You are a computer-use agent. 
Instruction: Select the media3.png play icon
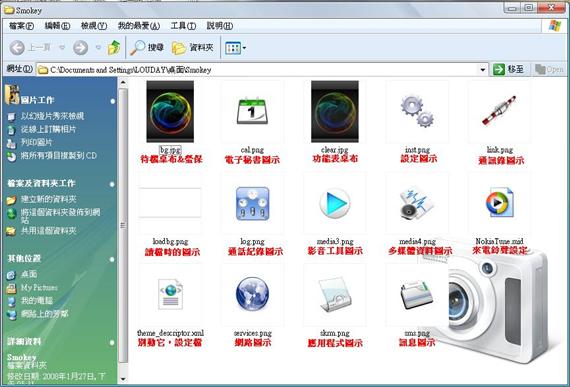pos(335,203)
